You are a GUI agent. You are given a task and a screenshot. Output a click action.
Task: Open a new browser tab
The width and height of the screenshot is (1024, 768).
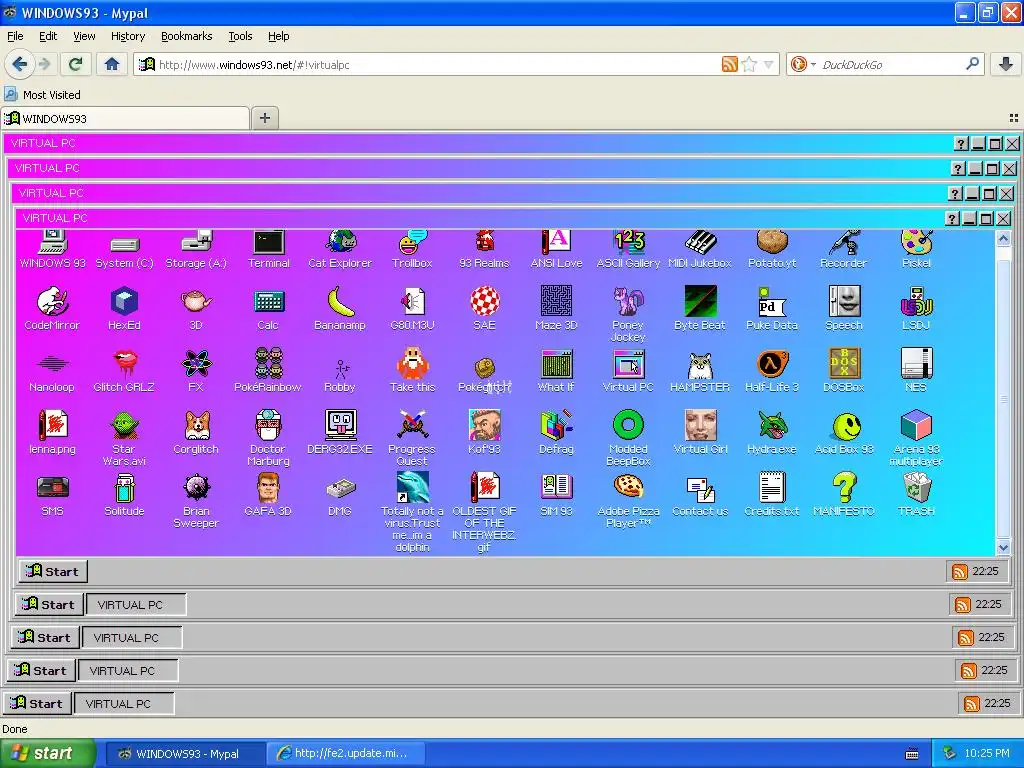(x=264, y=118)
